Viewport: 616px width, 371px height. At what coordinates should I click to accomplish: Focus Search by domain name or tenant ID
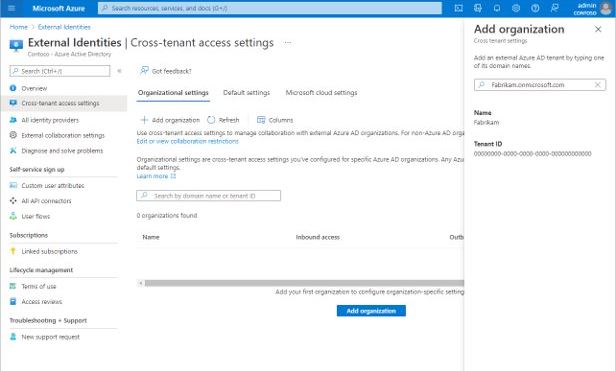[x=209, y=196]
